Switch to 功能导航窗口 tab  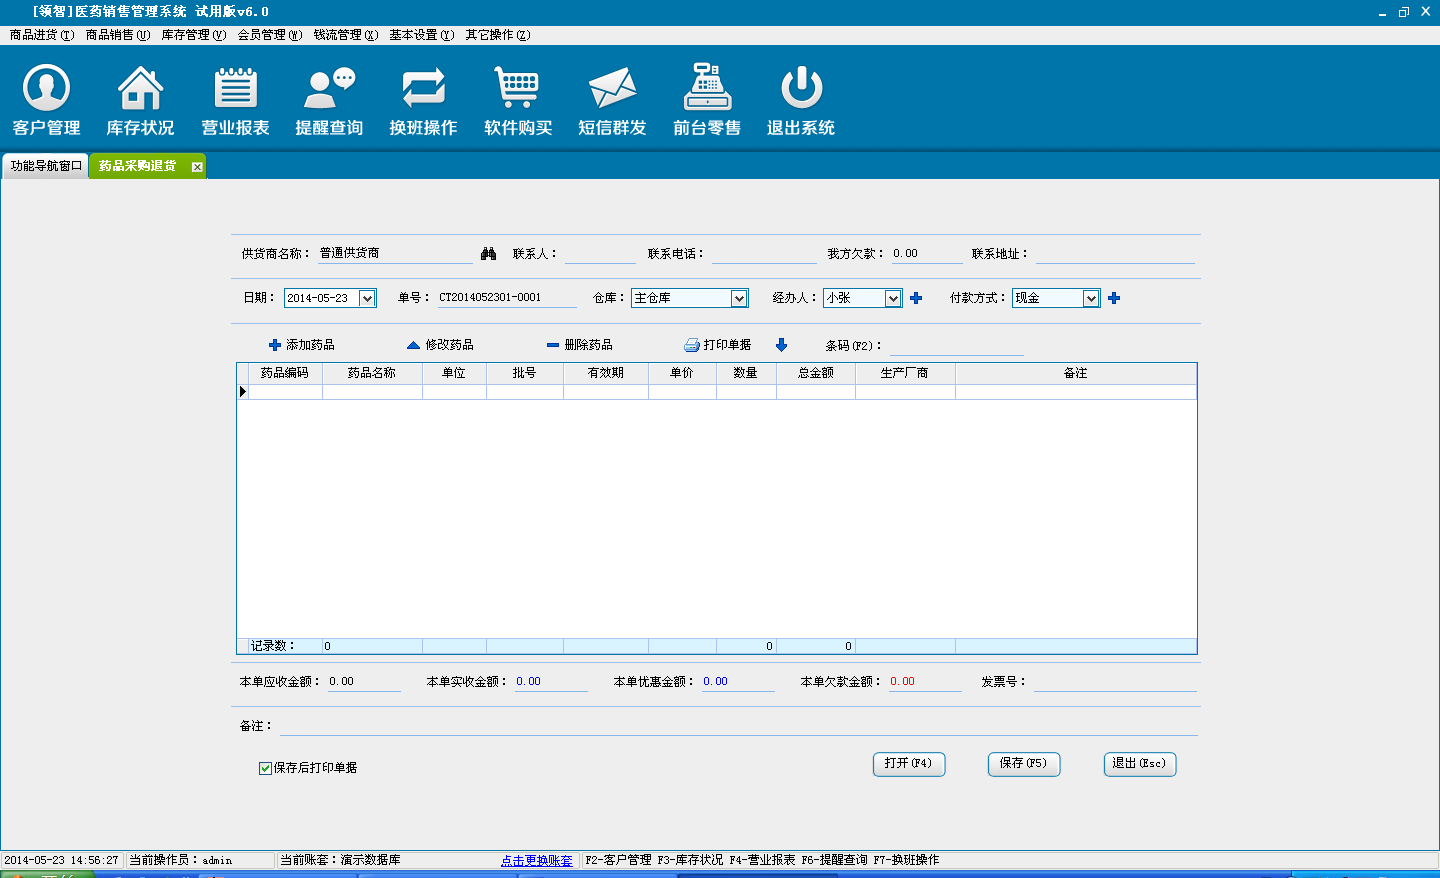[x=46, y=166]
